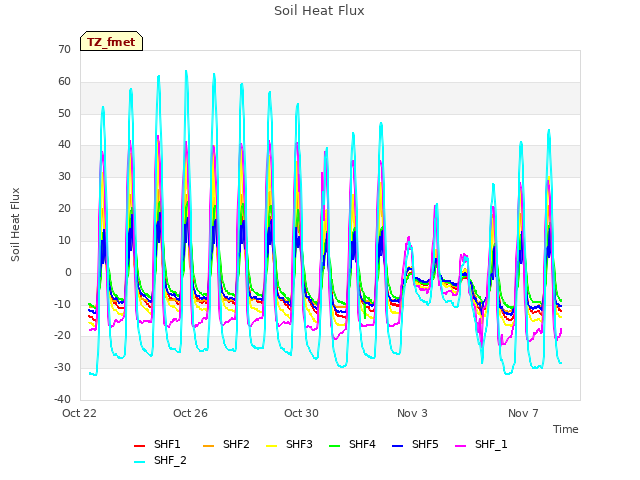Select the SHF1 legend label
Screen dimensions: 640x480
click(167, 444)
